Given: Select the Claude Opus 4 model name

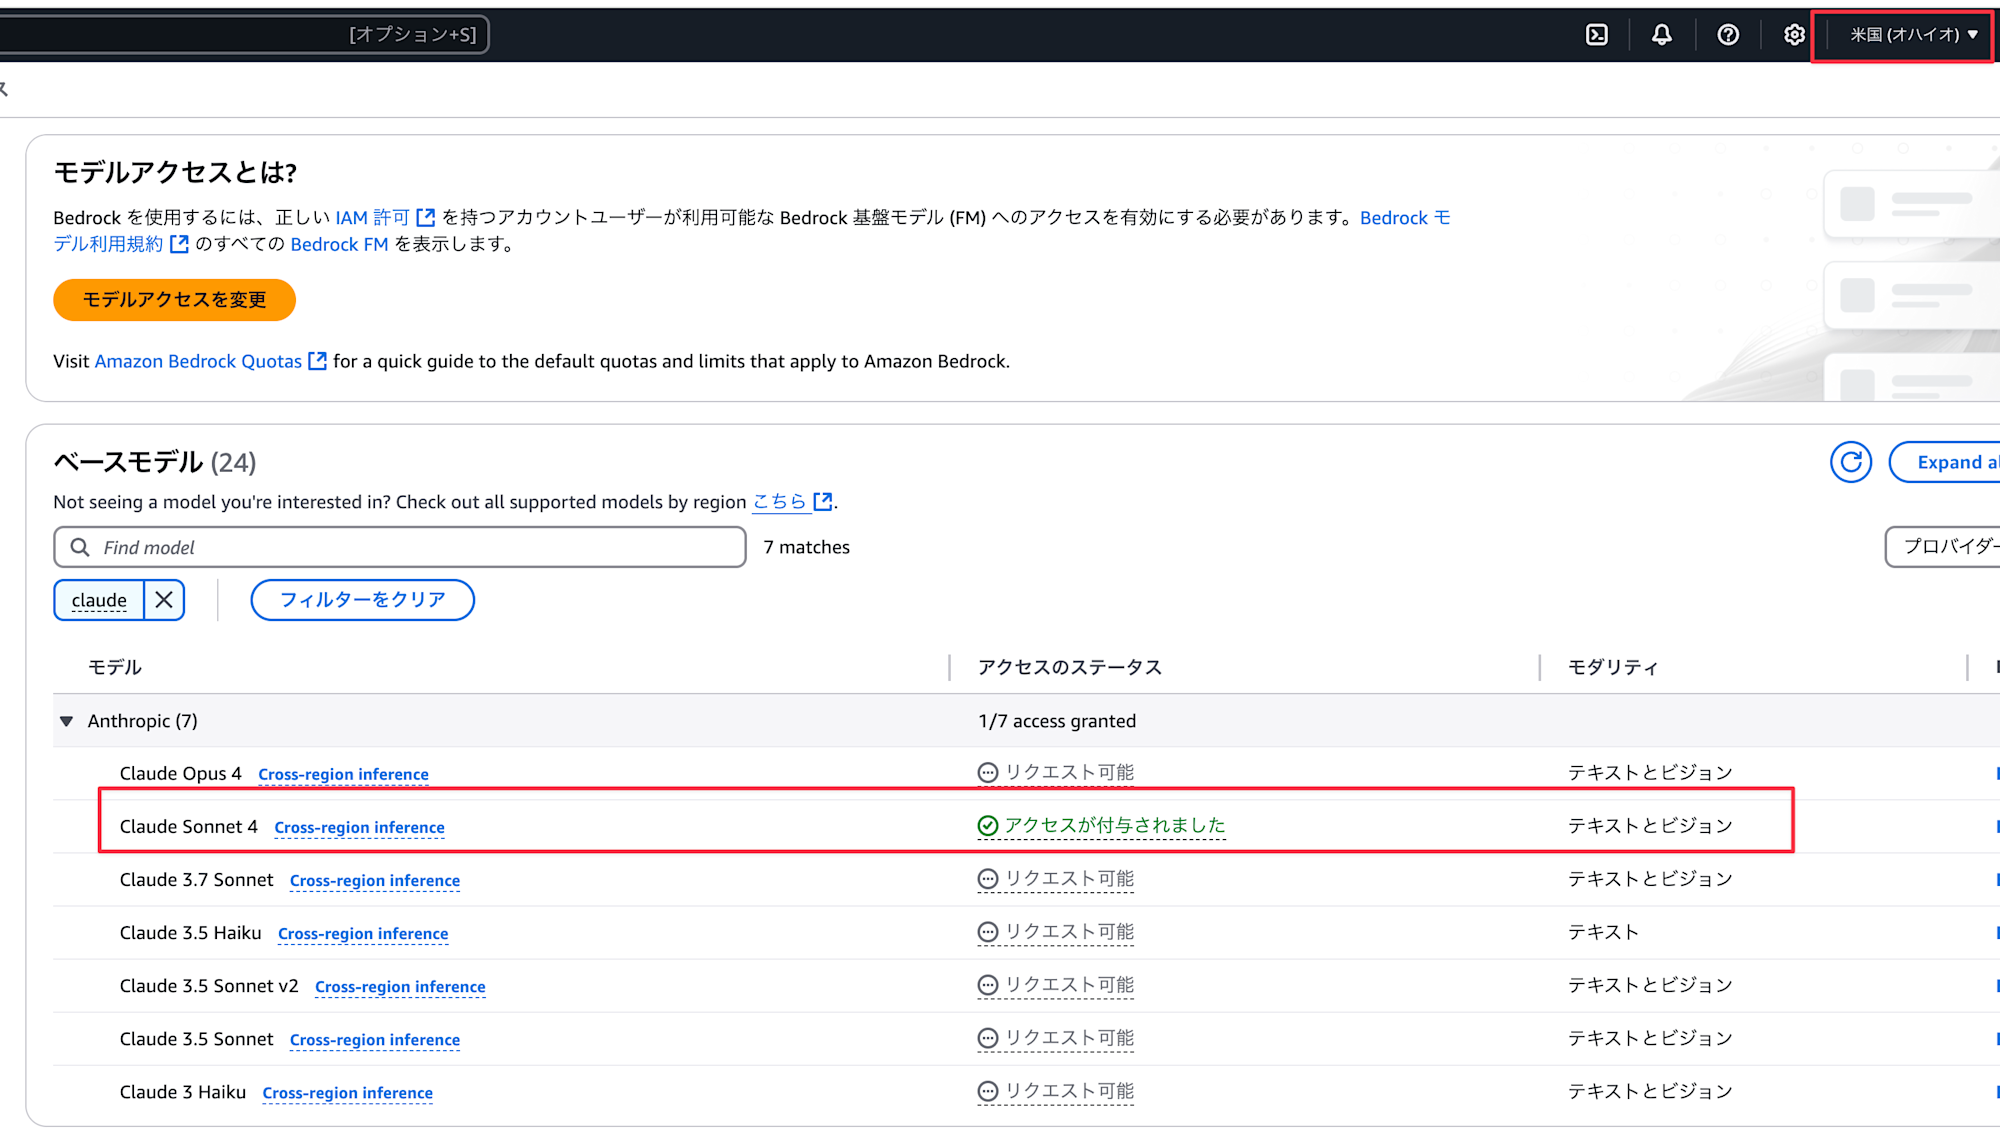Looking at the screenshot, I should click(181, 774).
